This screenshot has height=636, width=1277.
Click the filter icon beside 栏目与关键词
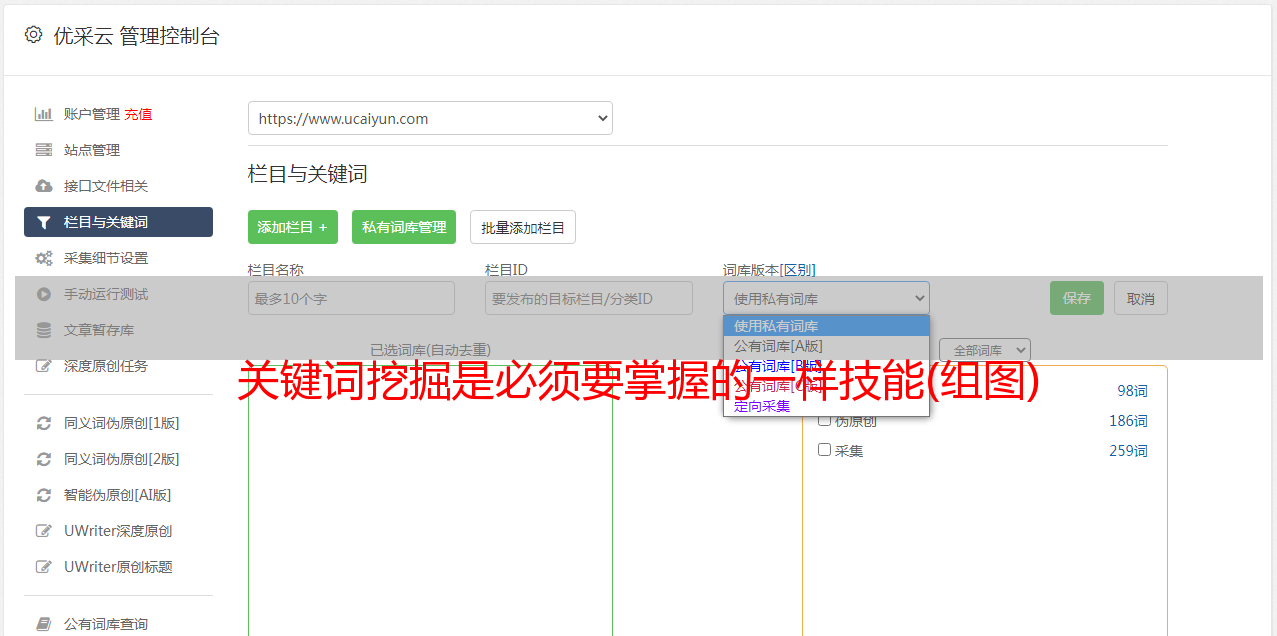tap(43, 222)
